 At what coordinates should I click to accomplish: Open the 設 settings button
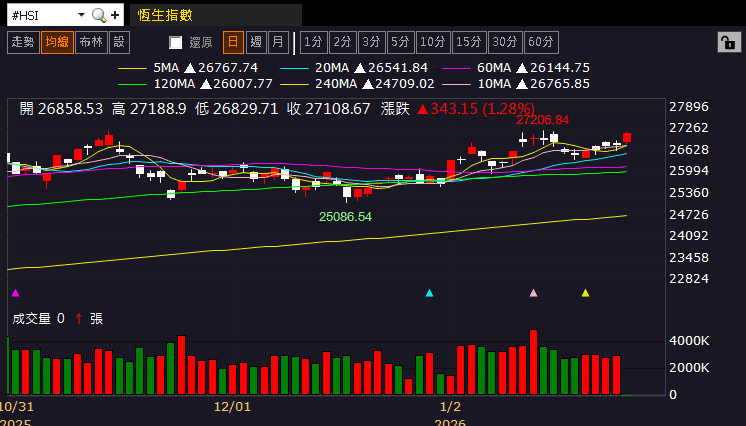point(119,42)
